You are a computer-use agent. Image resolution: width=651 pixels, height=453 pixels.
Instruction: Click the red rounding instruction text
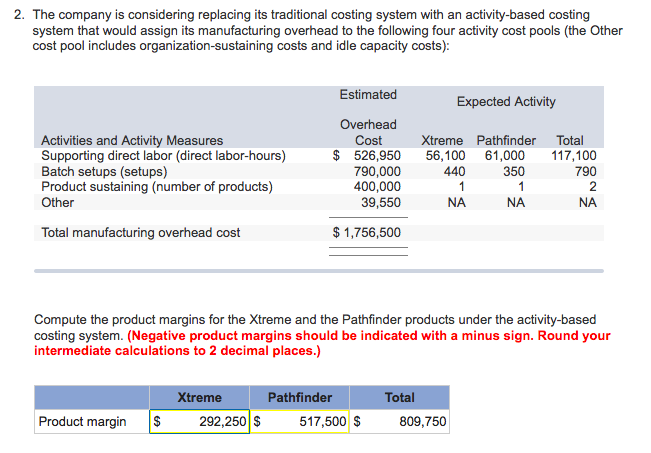point(322,343)
